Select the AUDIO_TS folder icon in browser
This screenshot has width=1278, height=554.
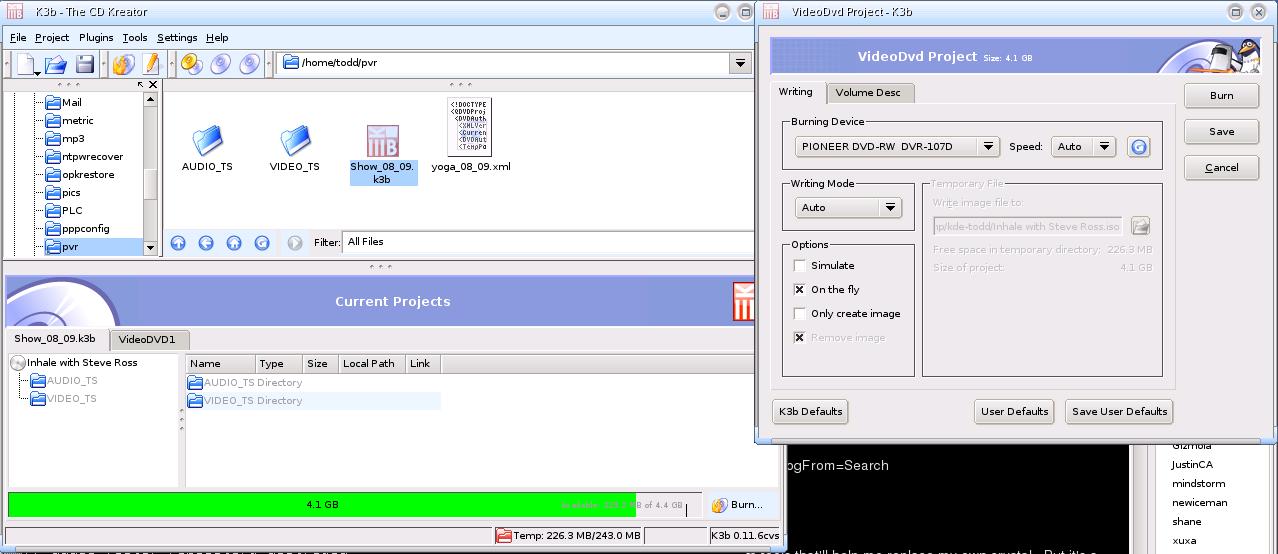207,140
